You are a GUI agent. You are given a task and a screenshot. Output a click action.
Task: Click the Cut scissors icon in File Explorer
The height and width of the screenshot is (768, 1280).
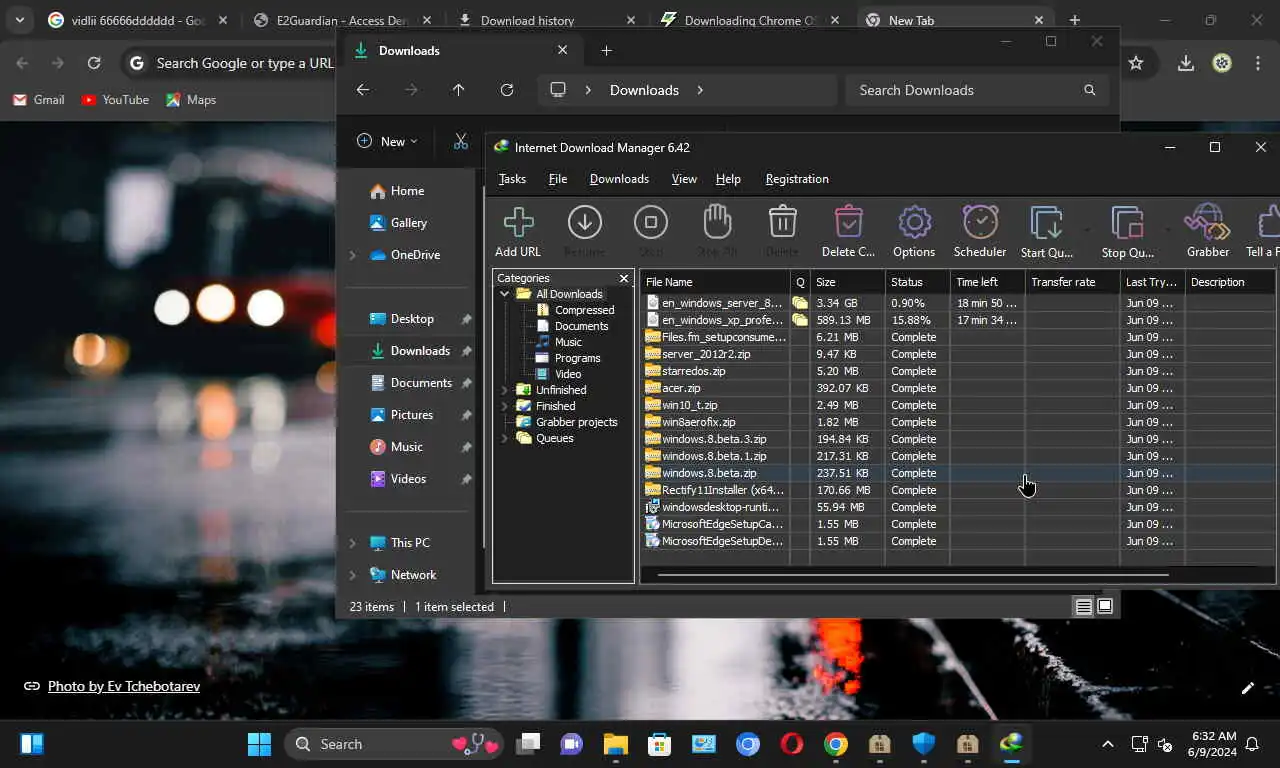coord(460,142)
